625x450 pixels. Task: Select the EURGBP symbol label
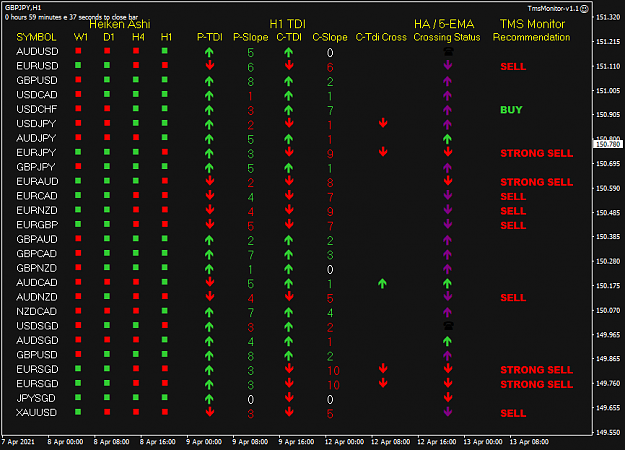[37, 225]
